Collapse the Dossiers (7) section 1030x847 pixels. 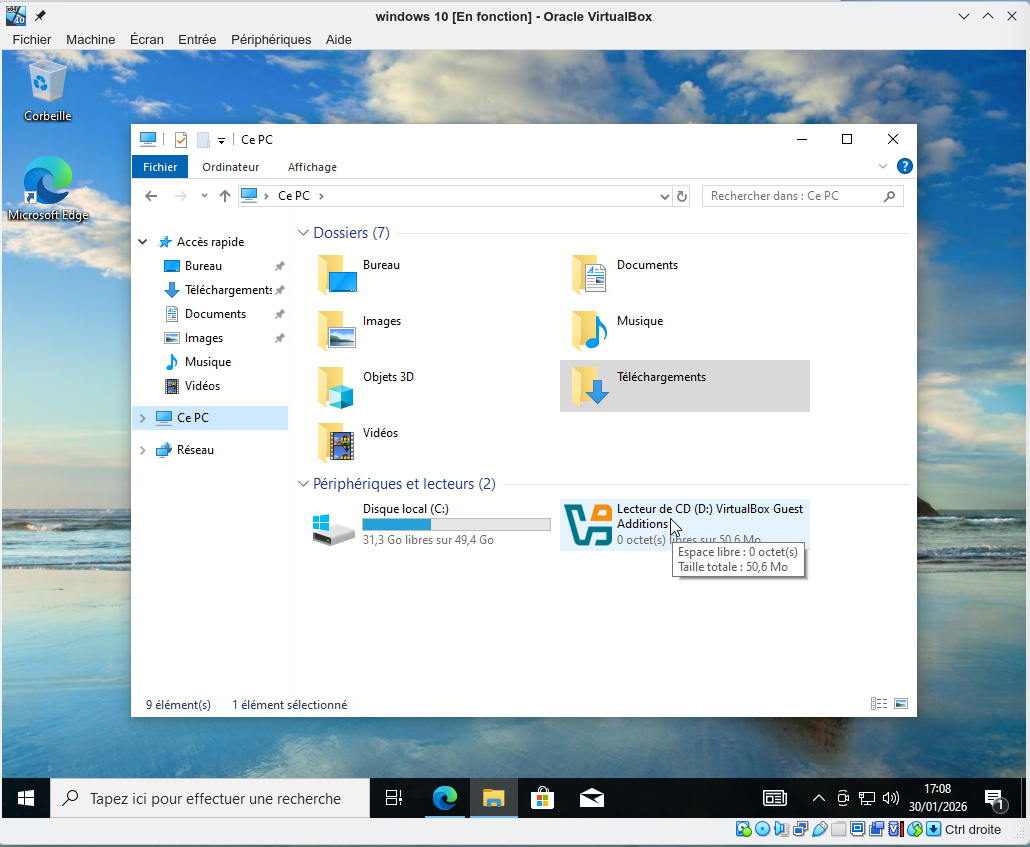[303, 233]
